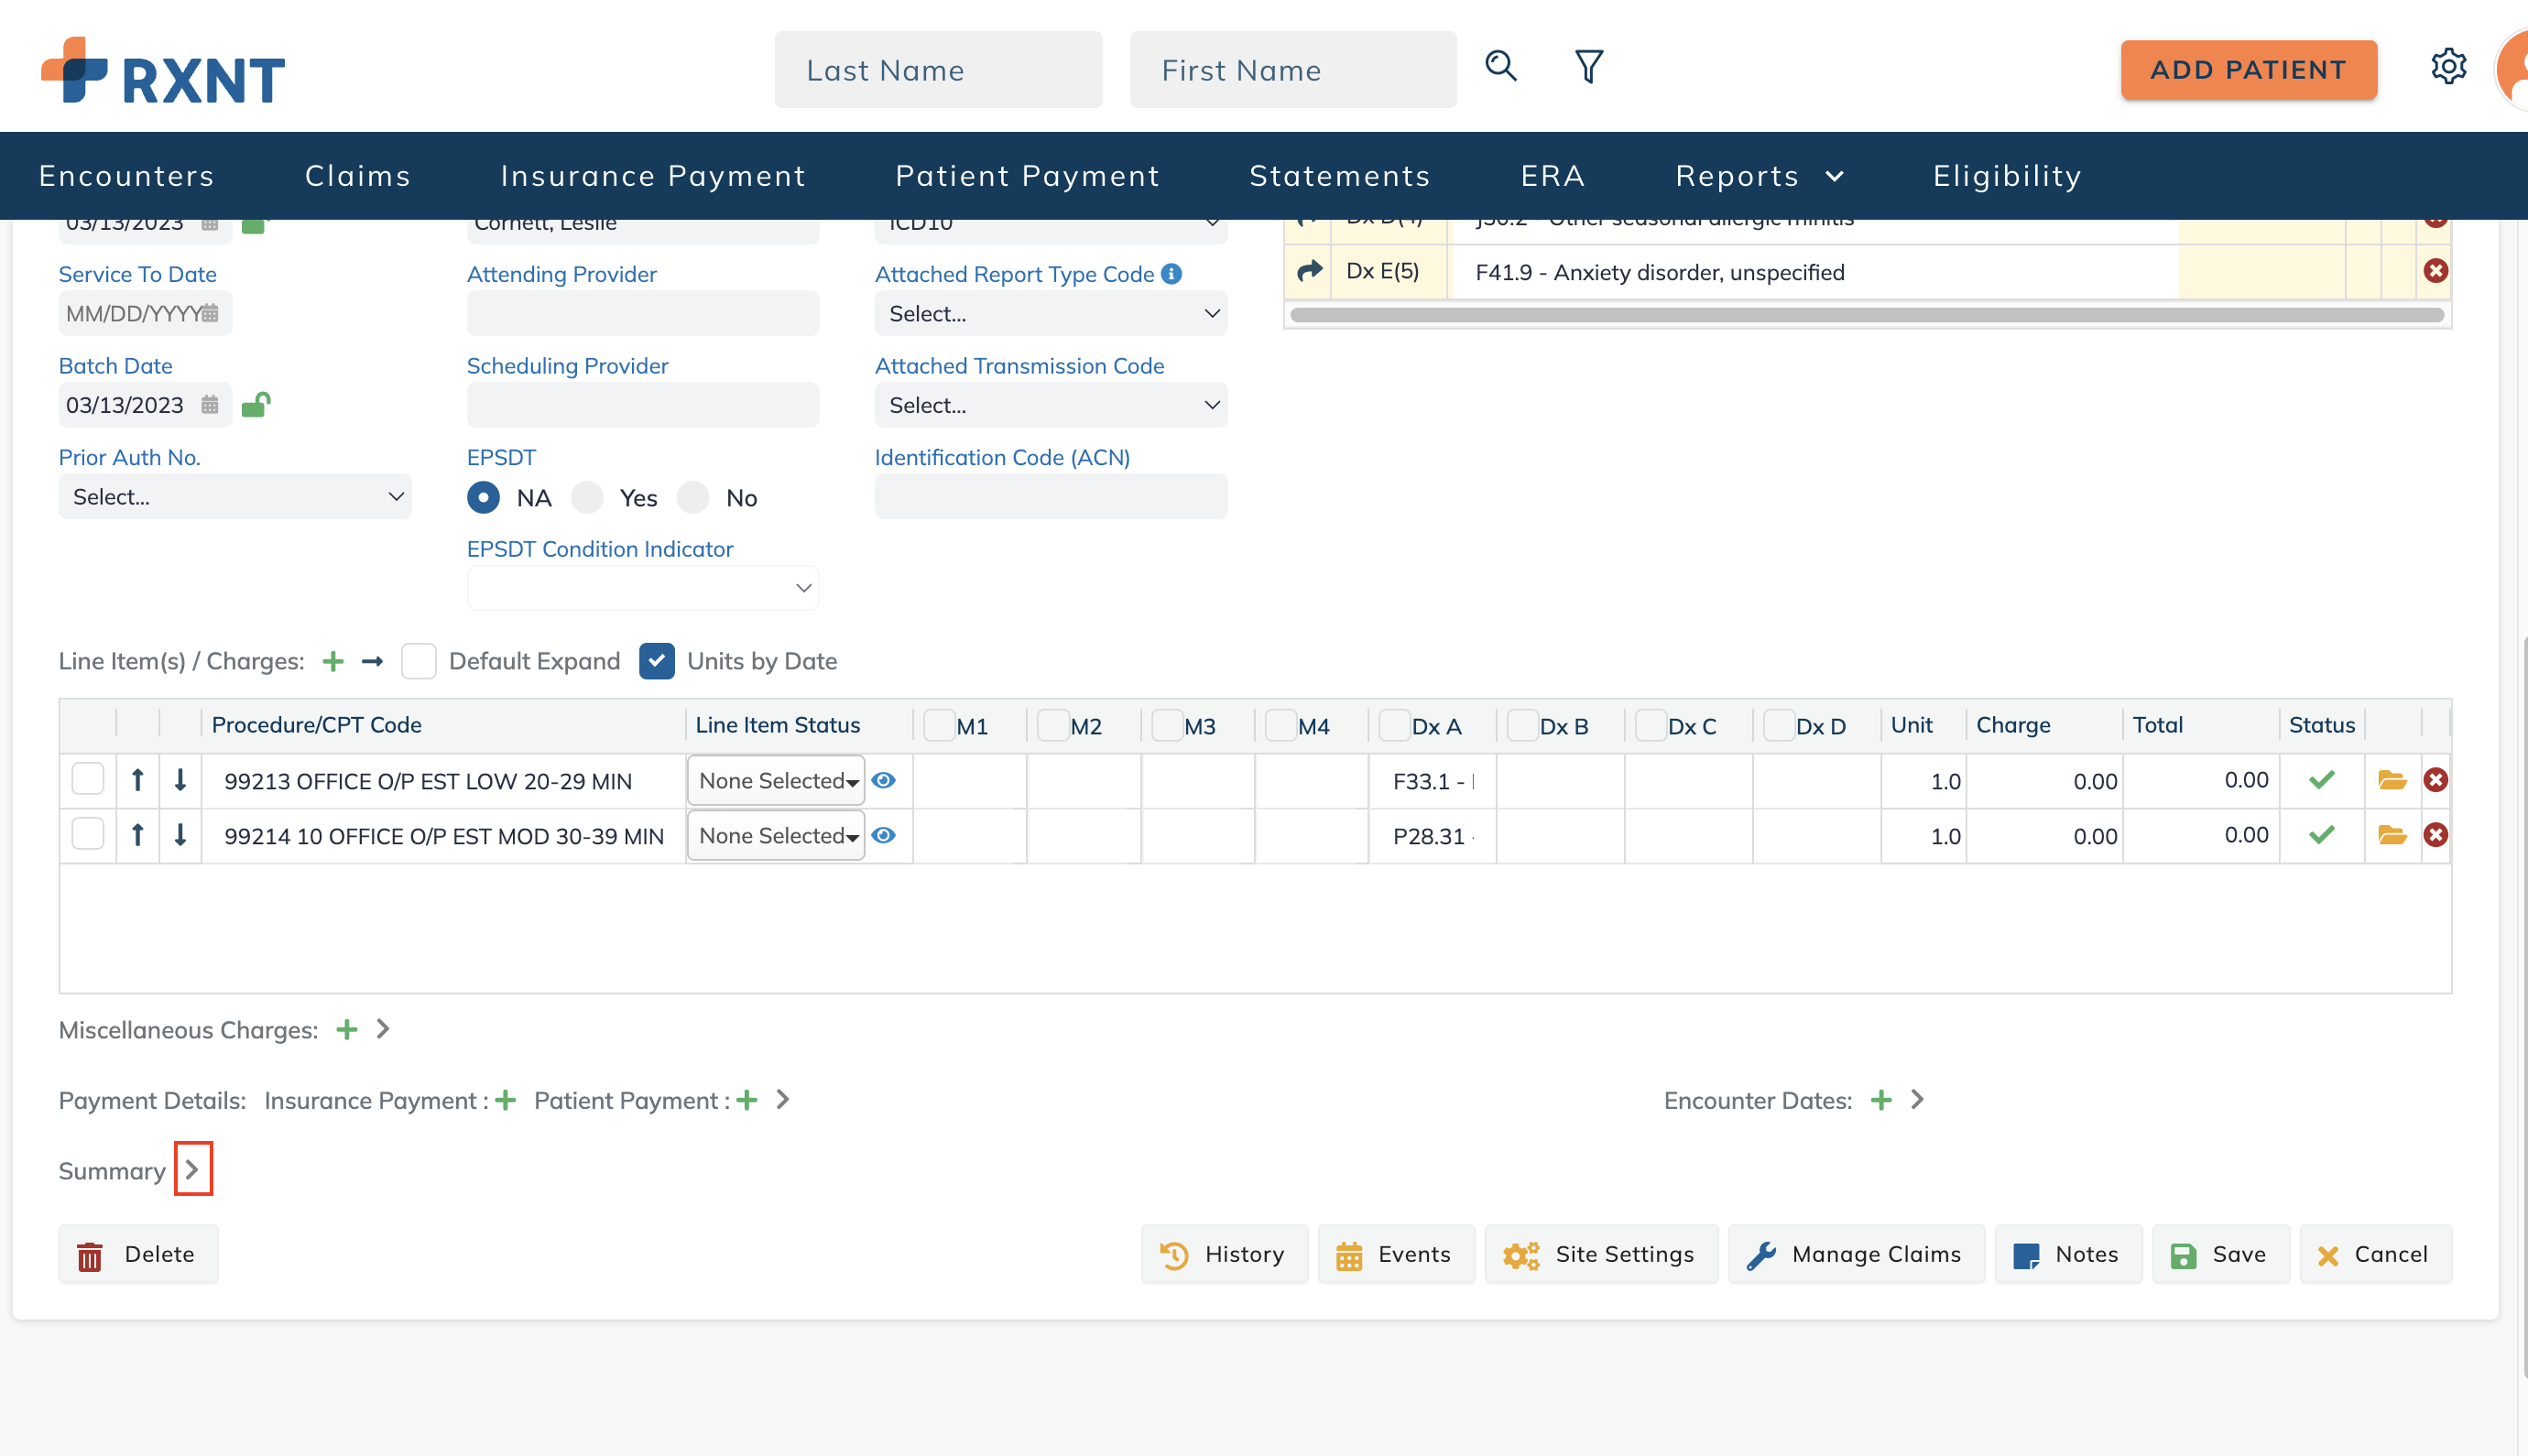This screenshot has height=1456, width=2528.
Task: Open folder icon for 99214 row
Action: [2391, 835]
